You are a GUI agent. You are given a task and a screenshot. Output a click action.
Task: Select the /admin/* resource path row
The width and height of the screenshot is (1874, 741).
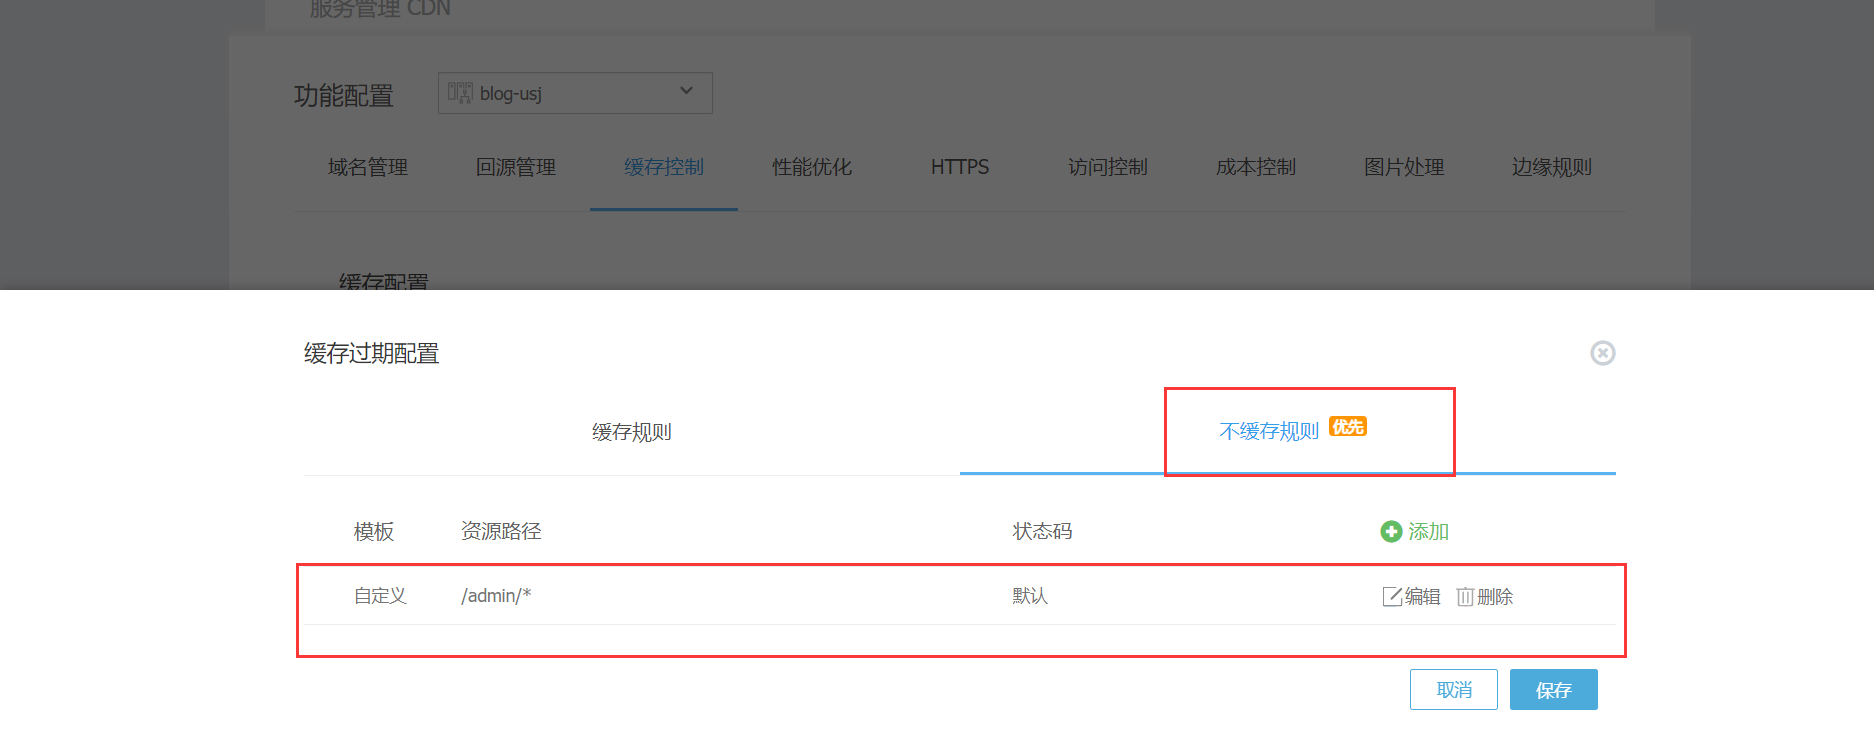(496, 596)
